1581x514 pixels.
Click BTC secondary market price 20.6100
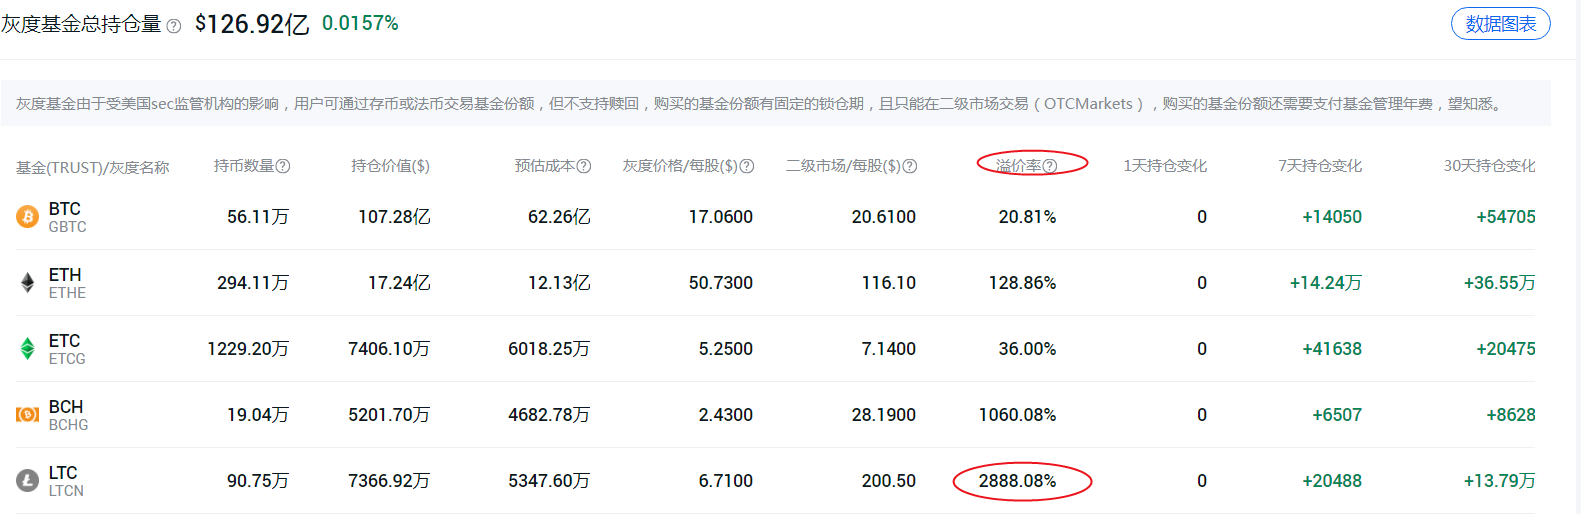(x=884, y=217)
